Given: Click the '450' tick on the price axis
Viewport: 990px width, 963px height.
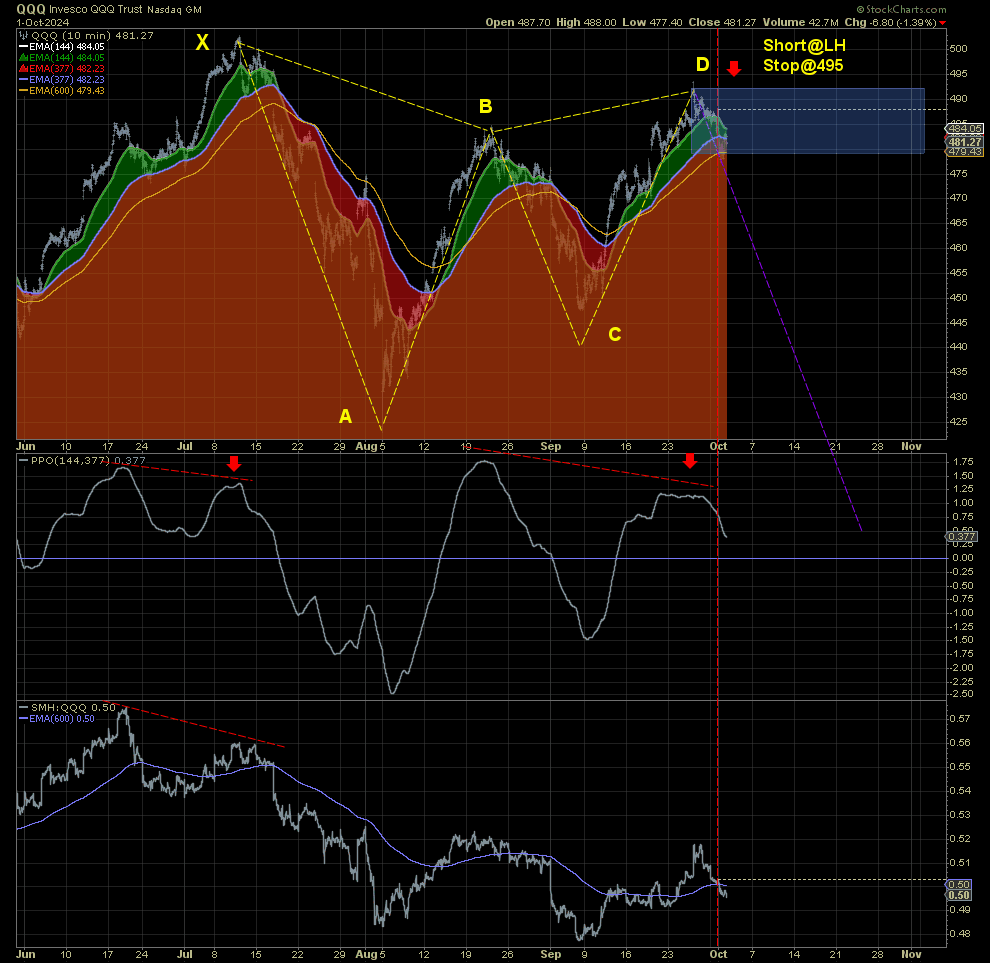Looking at the screenshot, I should 958,297.
